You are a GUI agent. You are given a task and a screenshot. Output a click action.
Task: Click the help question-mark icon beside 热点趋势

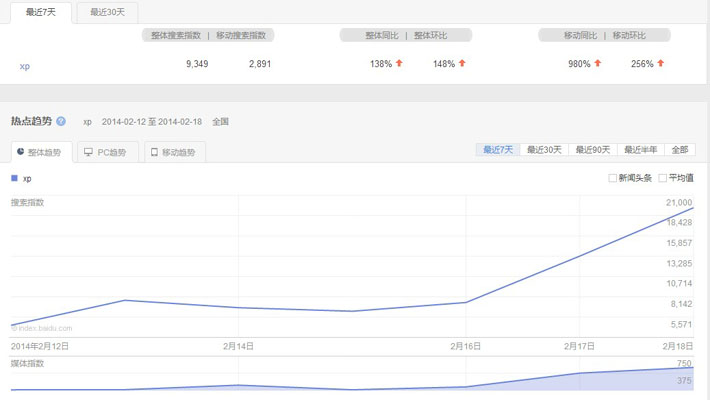pos(61,121)
